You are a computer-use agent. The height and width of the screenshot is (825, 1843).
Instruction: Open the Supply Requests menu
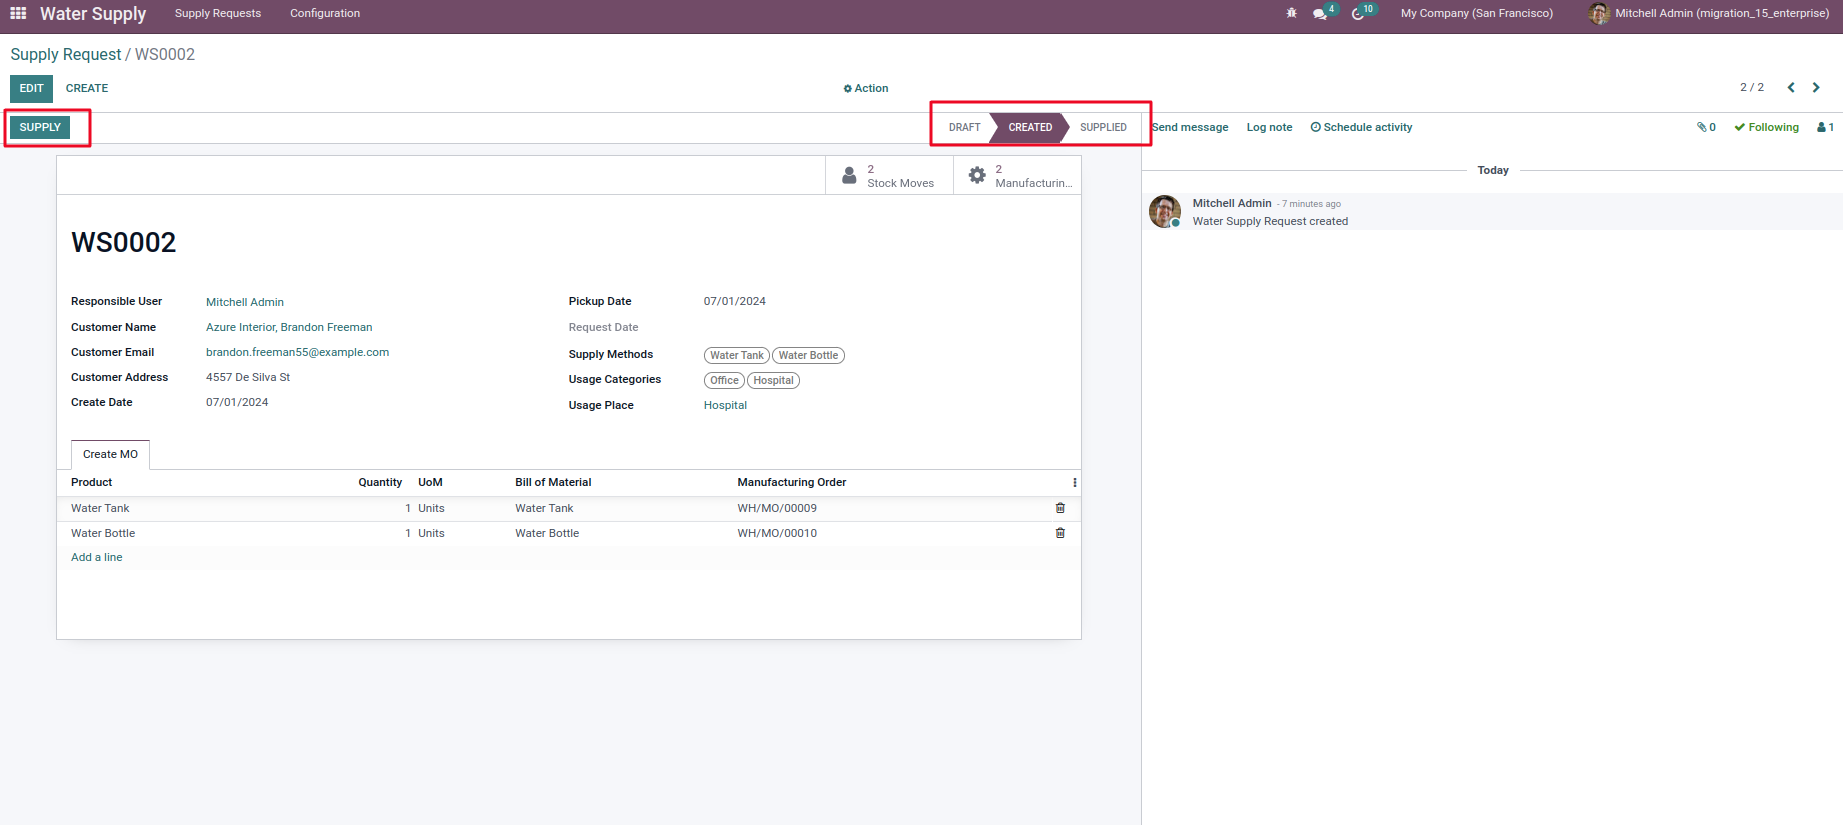pyautogui.click(x=217, y=13)
